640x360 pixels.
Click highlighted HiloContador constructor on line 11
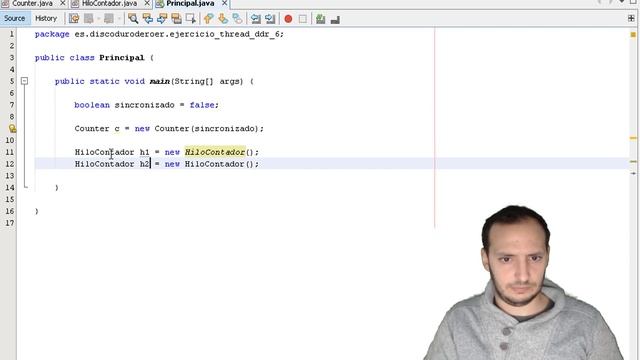tap(215, 152)
